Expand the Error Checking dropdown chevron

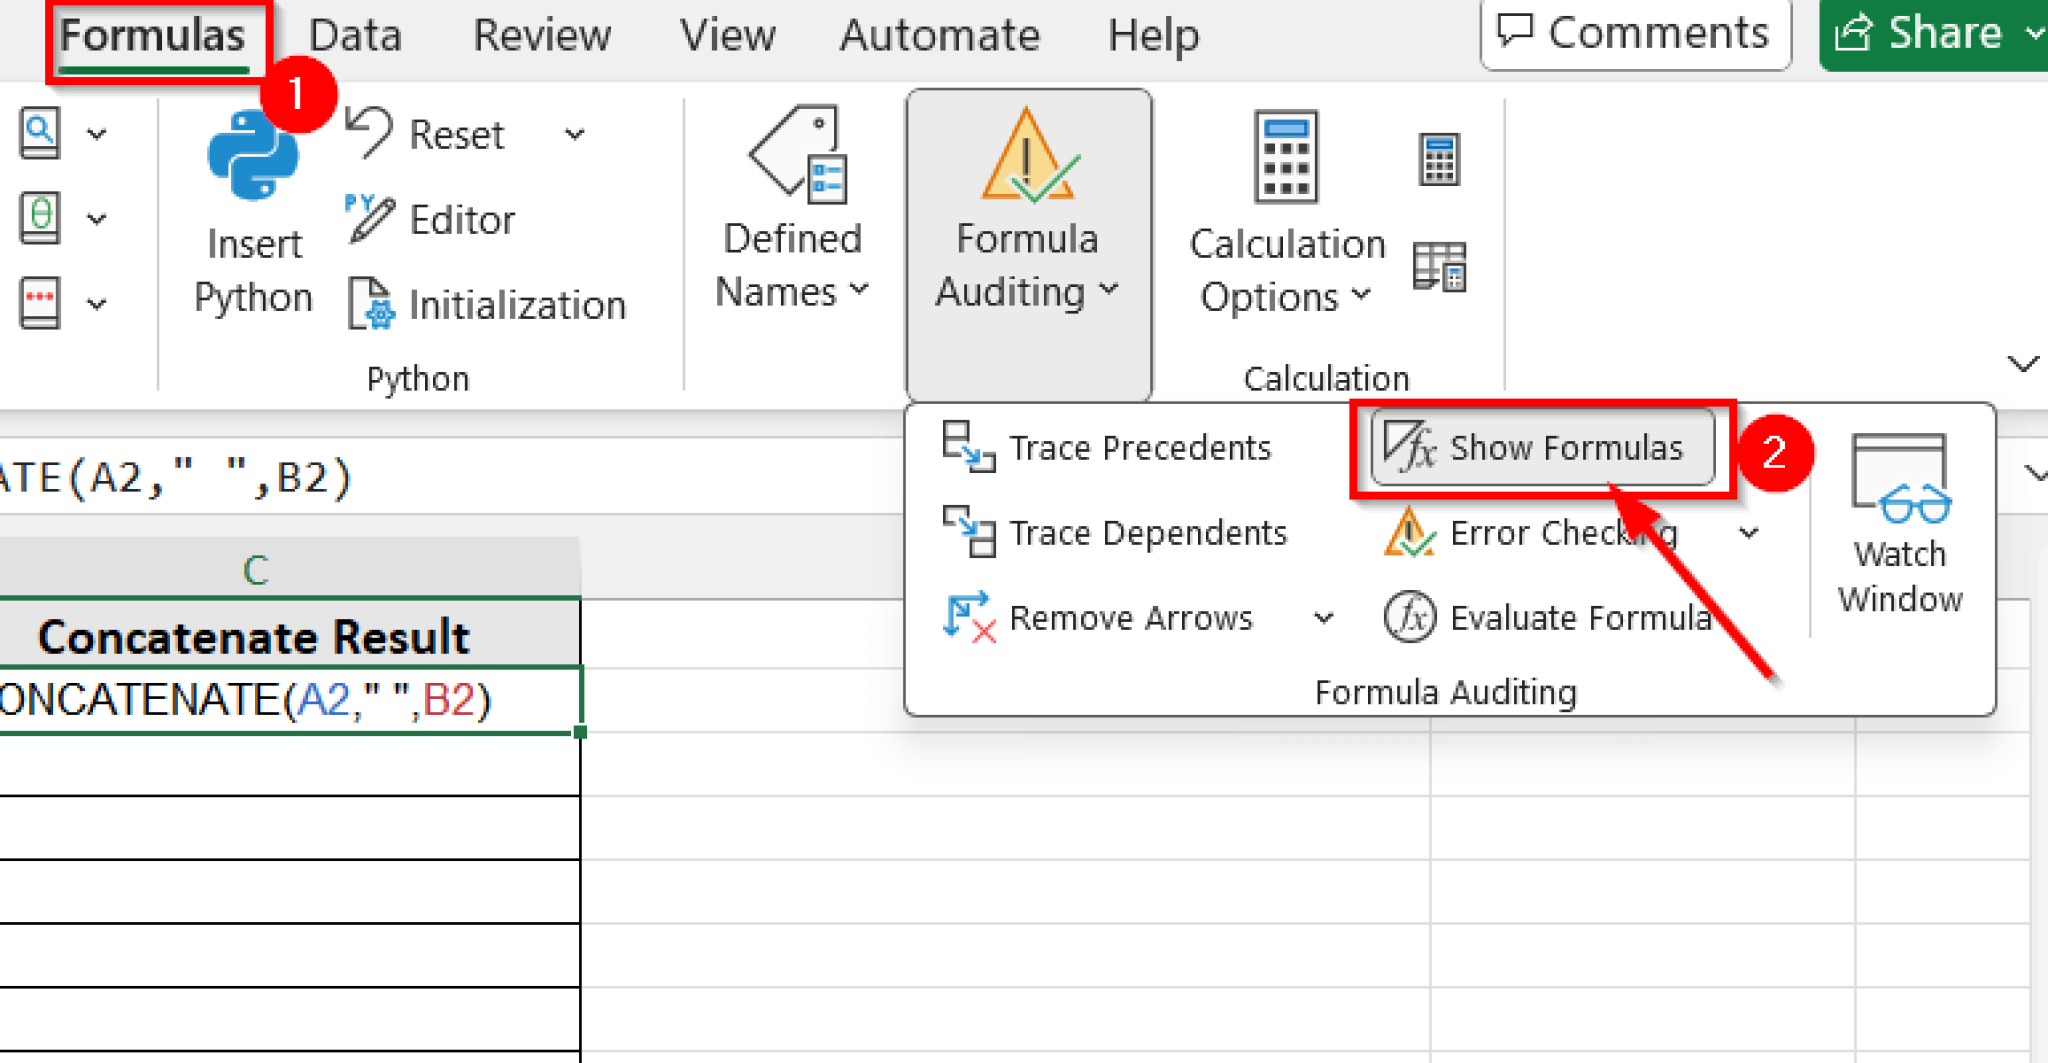[1750, 532]
